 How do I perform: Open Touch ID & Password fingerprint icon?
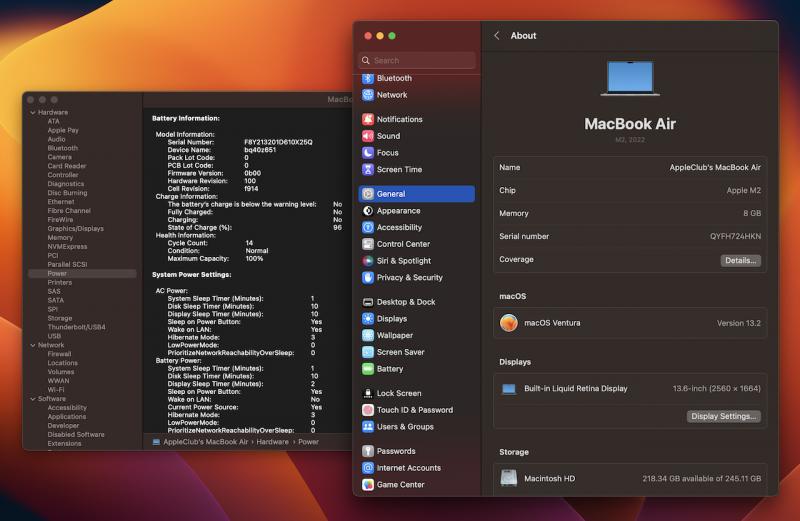pos(368,410)
